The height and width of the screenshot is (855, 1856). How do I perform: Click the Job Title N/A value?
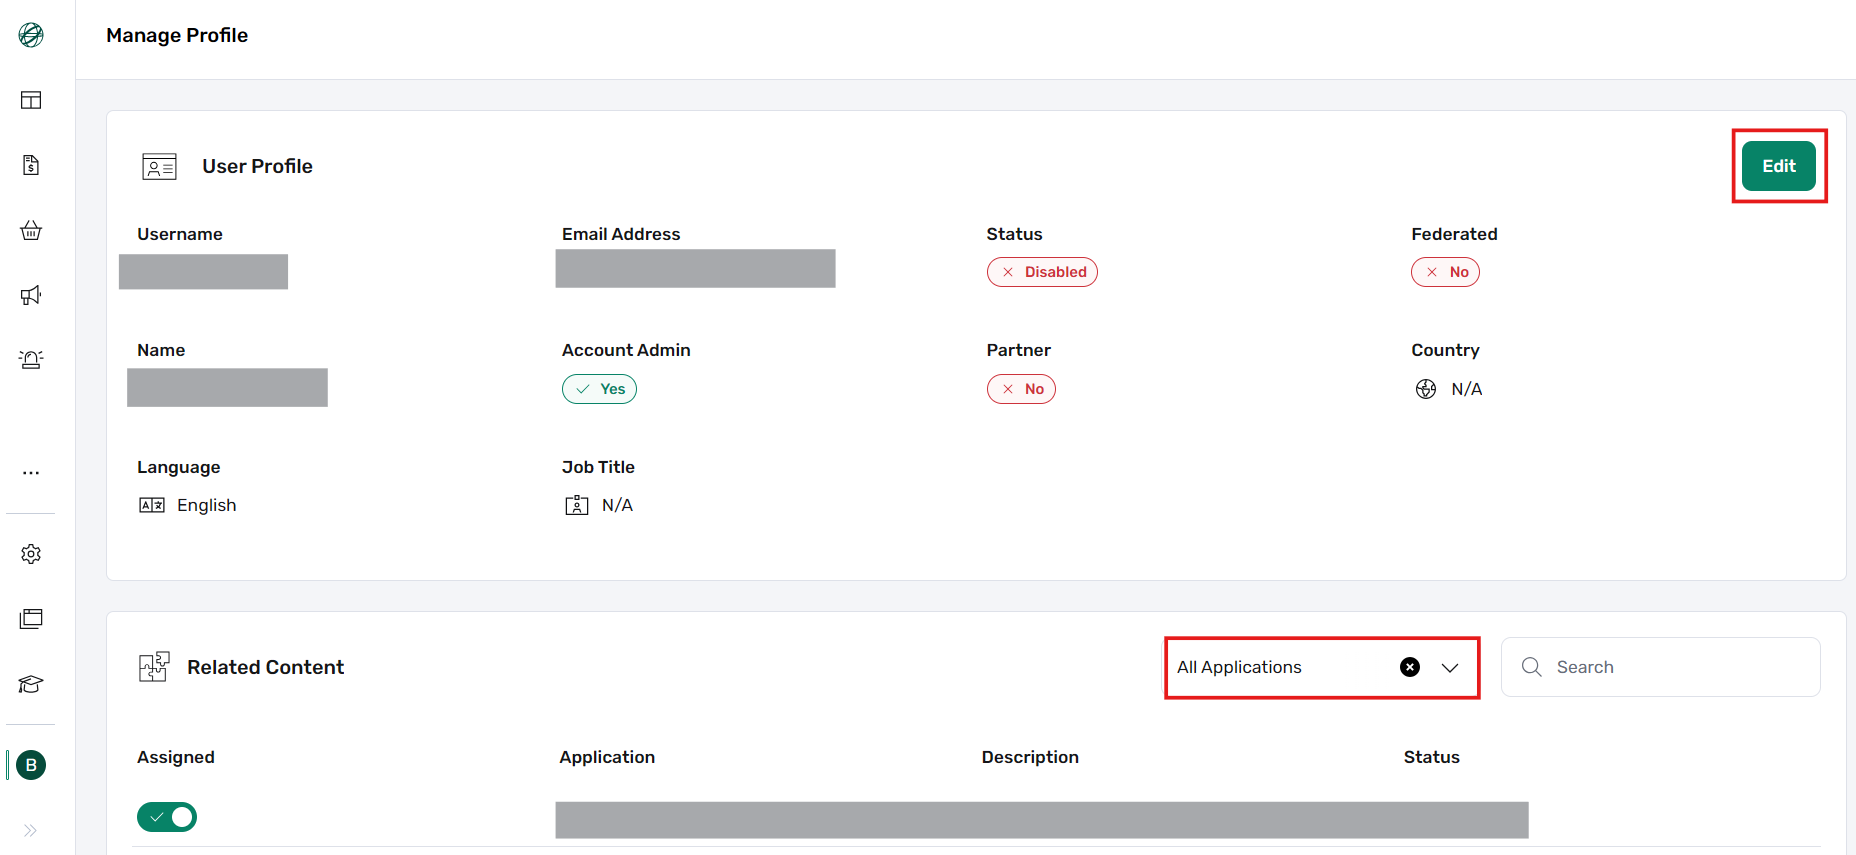pos(617,505)
